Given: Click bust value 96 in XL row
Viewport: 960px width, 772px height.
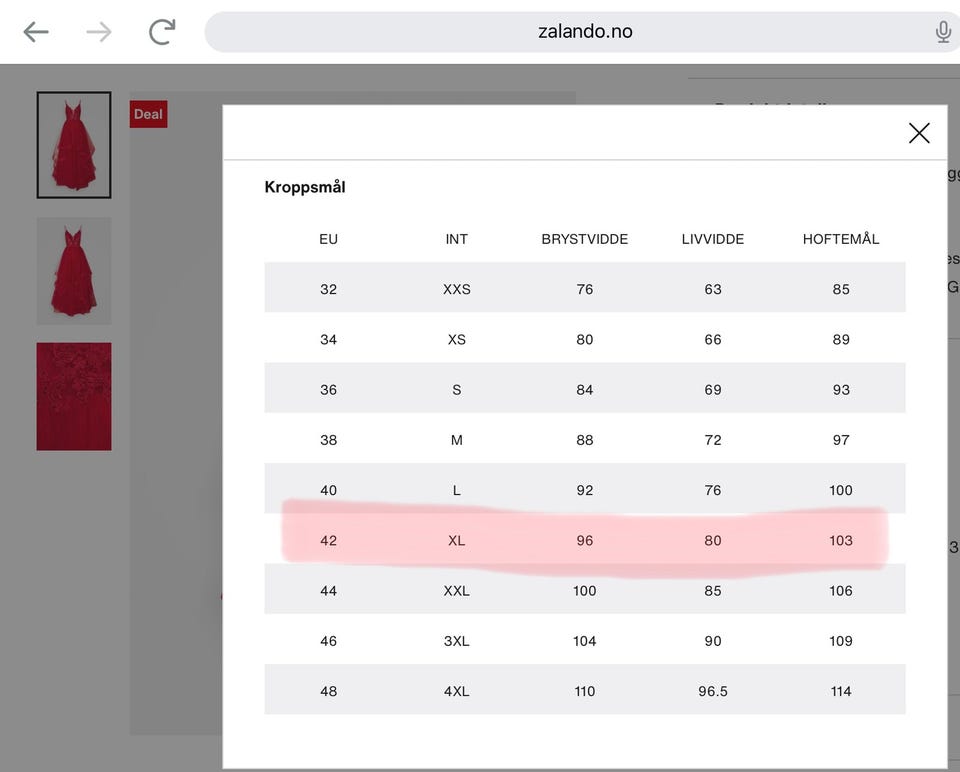Looking at the screenshot, I should coord(585,540).
